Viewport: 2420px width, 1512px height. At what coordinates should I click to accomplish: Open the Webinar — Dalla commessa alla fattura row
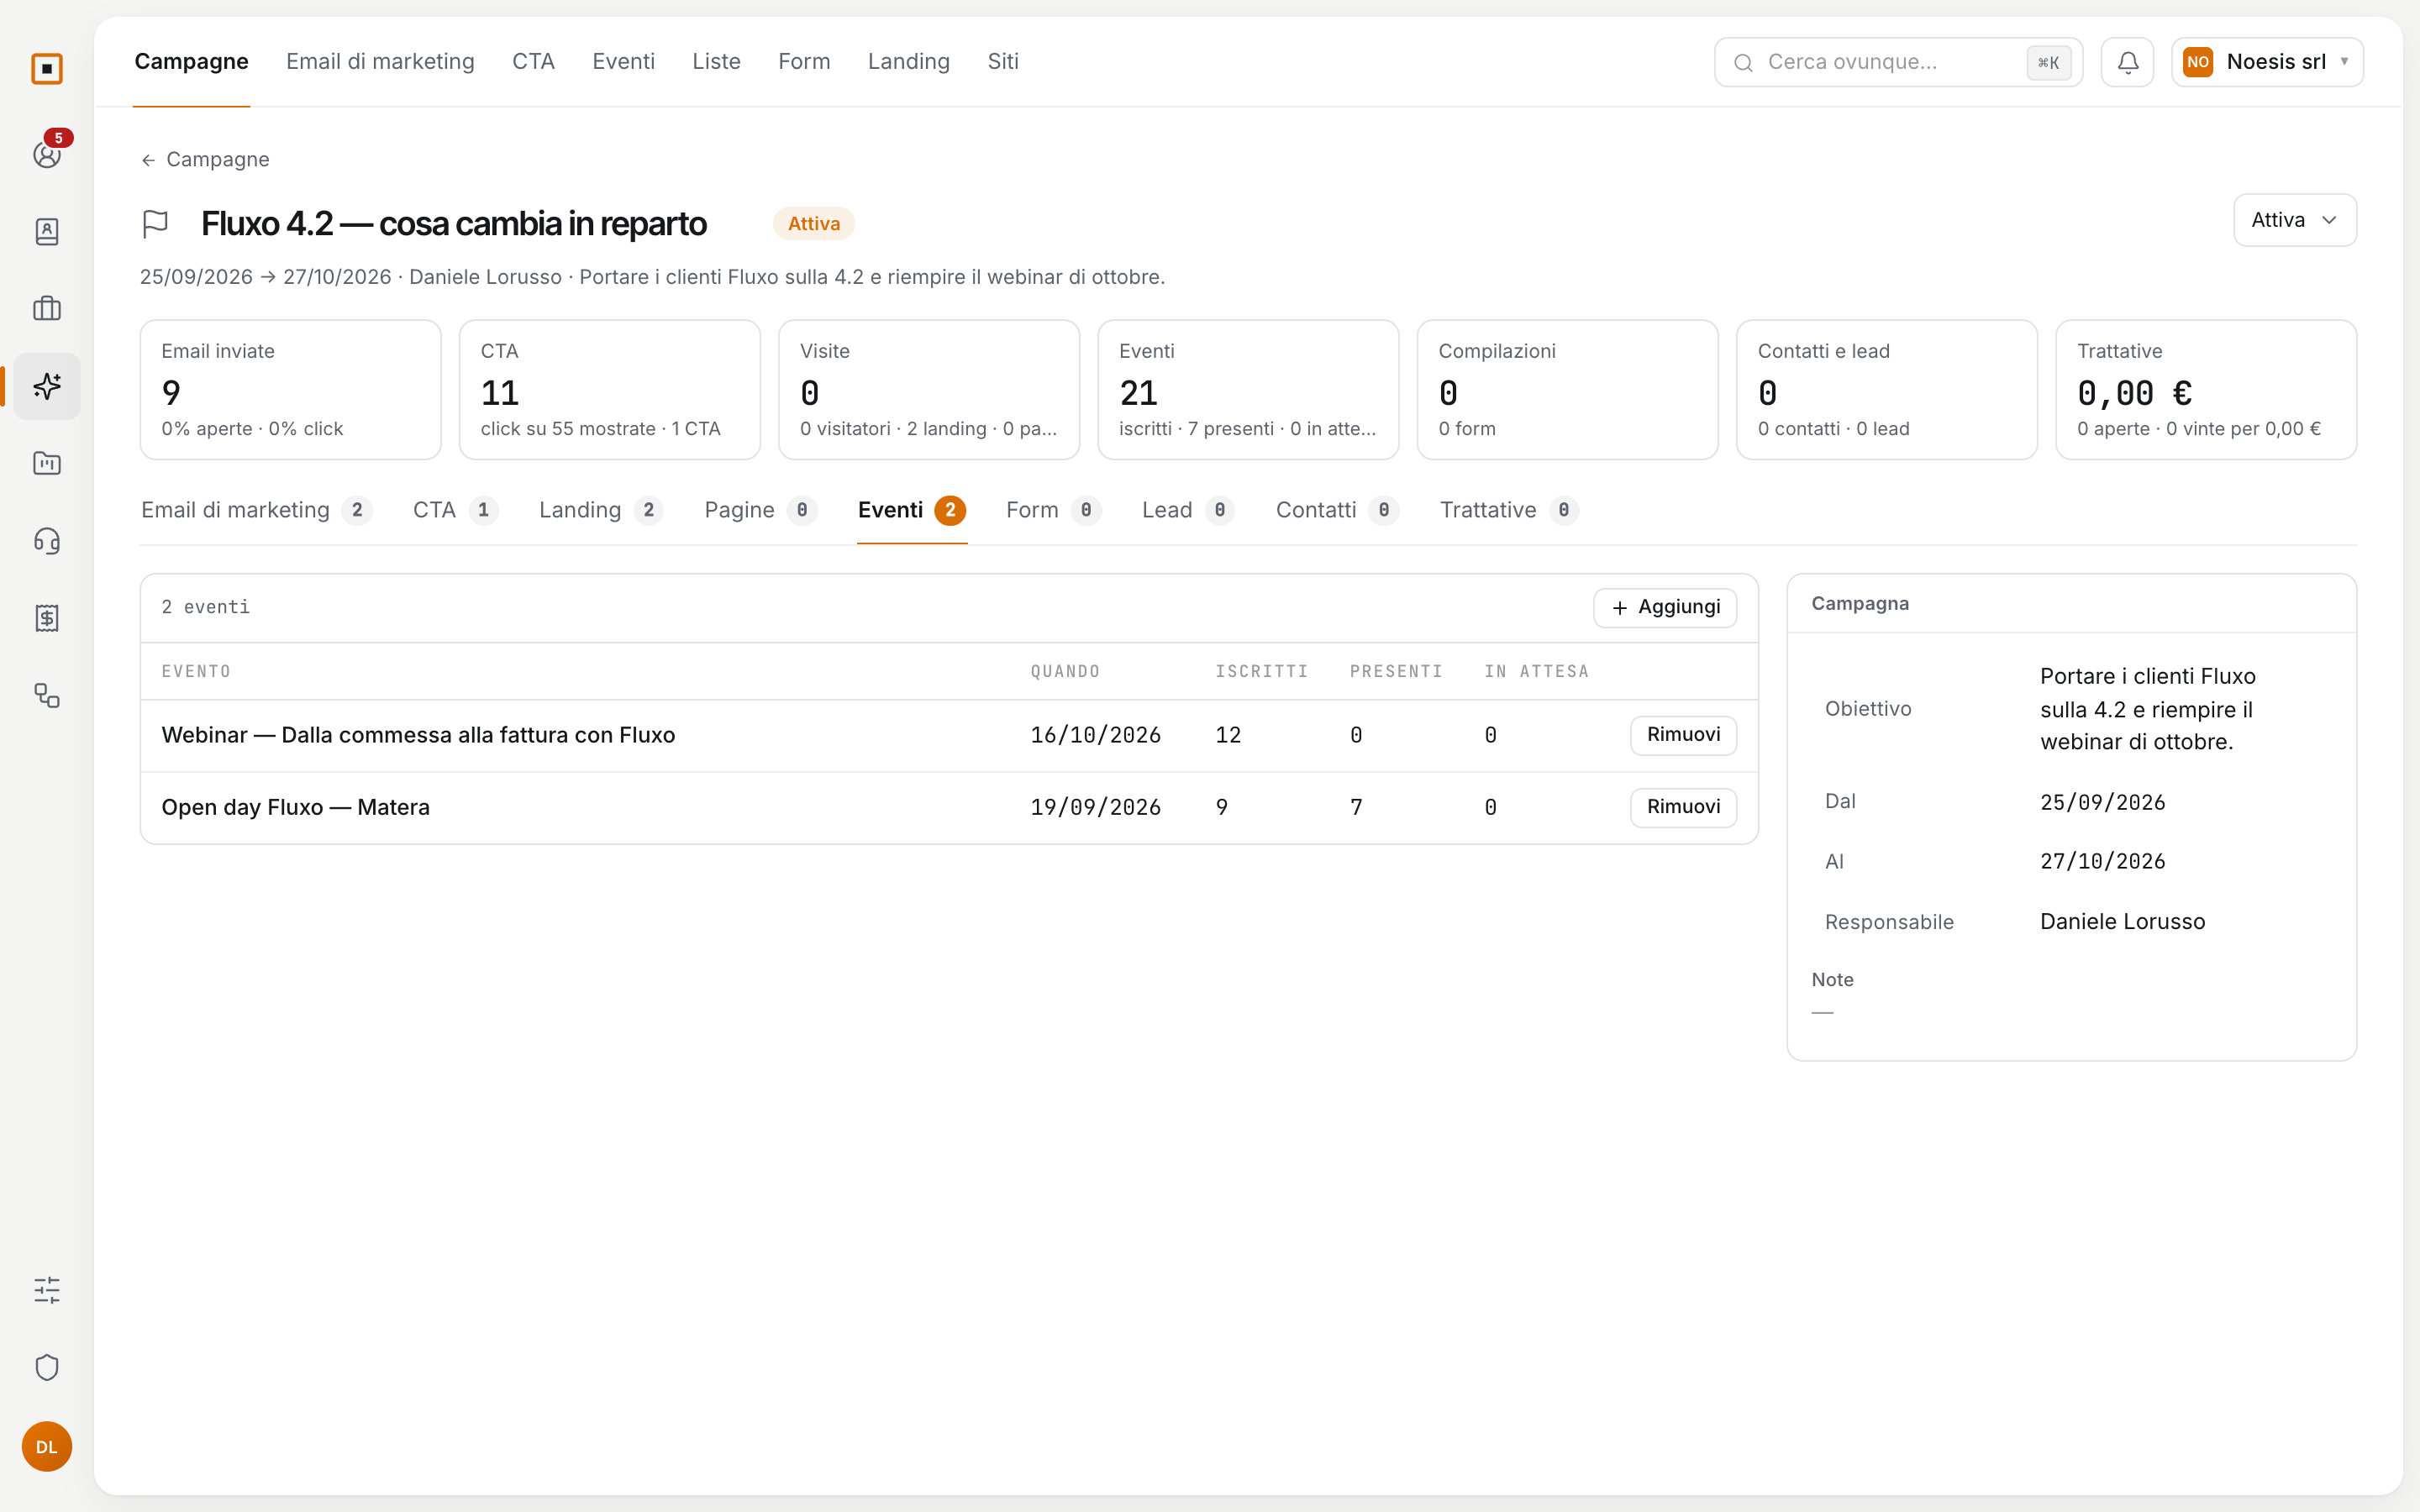pyautogui.click(x=949, y=736)
